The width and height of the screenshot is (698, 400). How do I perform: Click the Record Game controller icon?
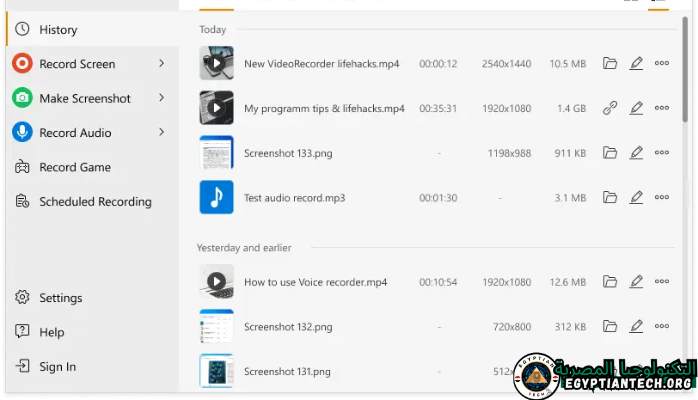pos(22,167)
